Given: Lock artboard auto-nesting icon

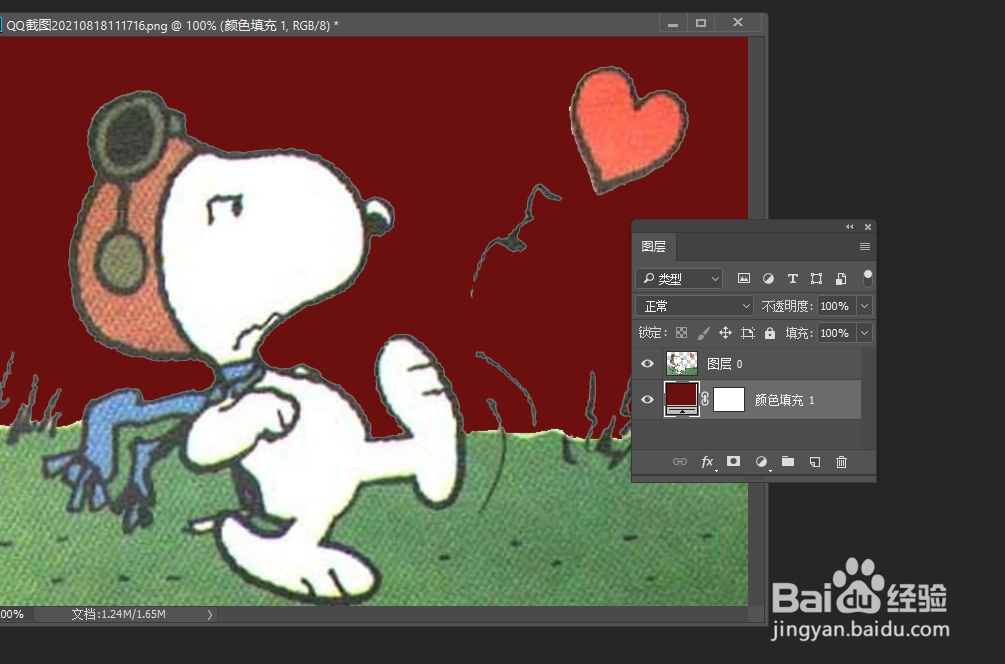Looking at the screenshot, I should [x=747, y=333].
